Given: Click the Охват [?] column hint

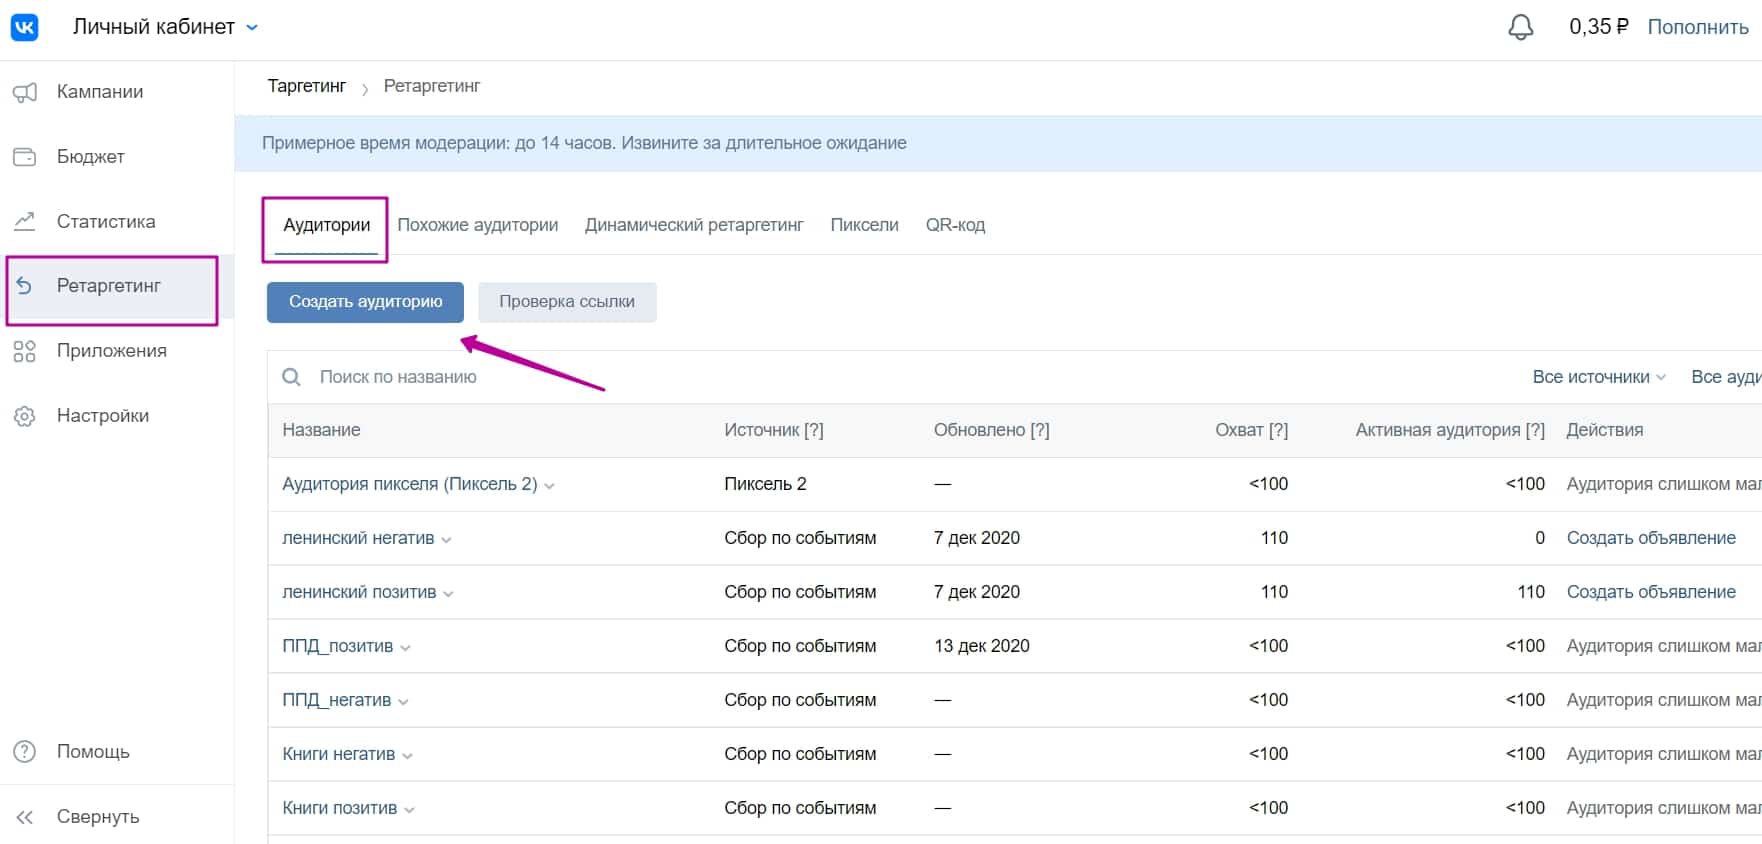Looking at the screenshot, I should pyautogui.click(x=1278, y=430).
